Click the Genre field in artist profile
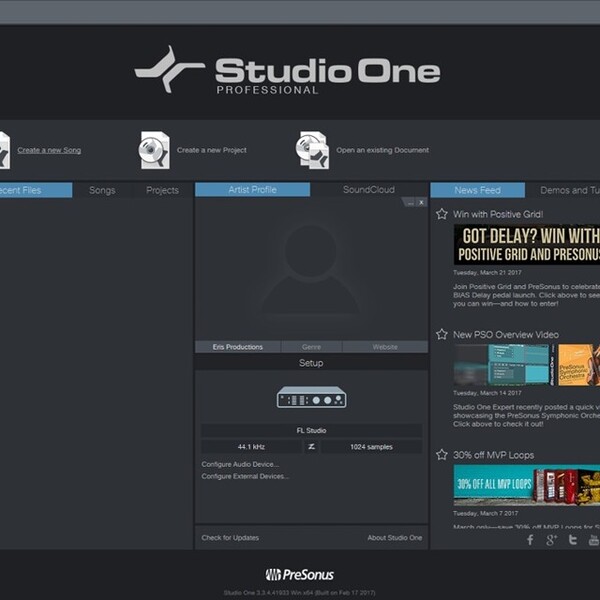This screenshot has height=600, width=600. 311,347
